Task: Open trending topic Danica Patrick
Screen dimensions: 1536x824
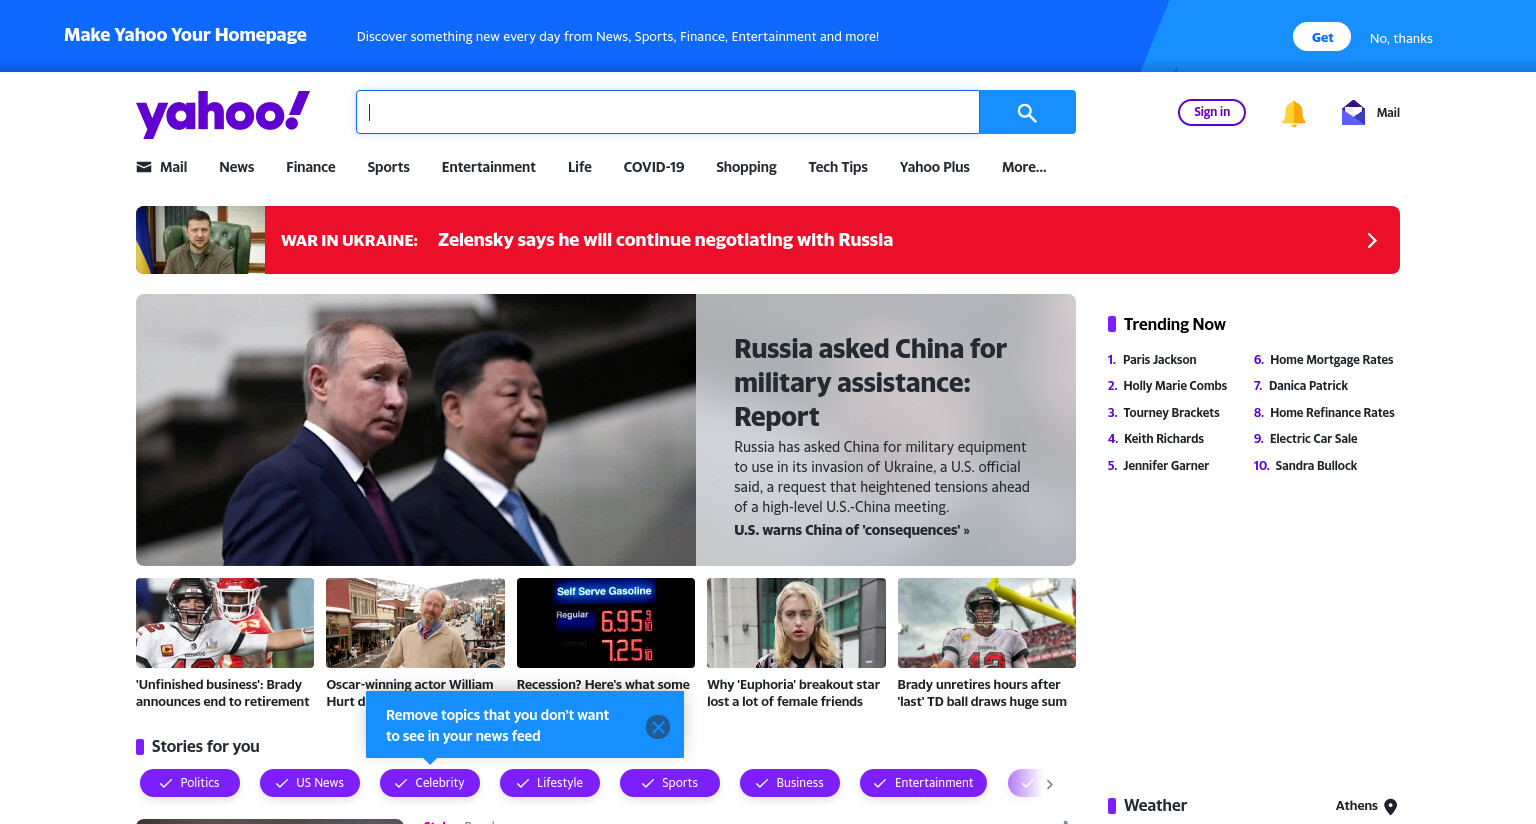Action: tap(1308, 386)
